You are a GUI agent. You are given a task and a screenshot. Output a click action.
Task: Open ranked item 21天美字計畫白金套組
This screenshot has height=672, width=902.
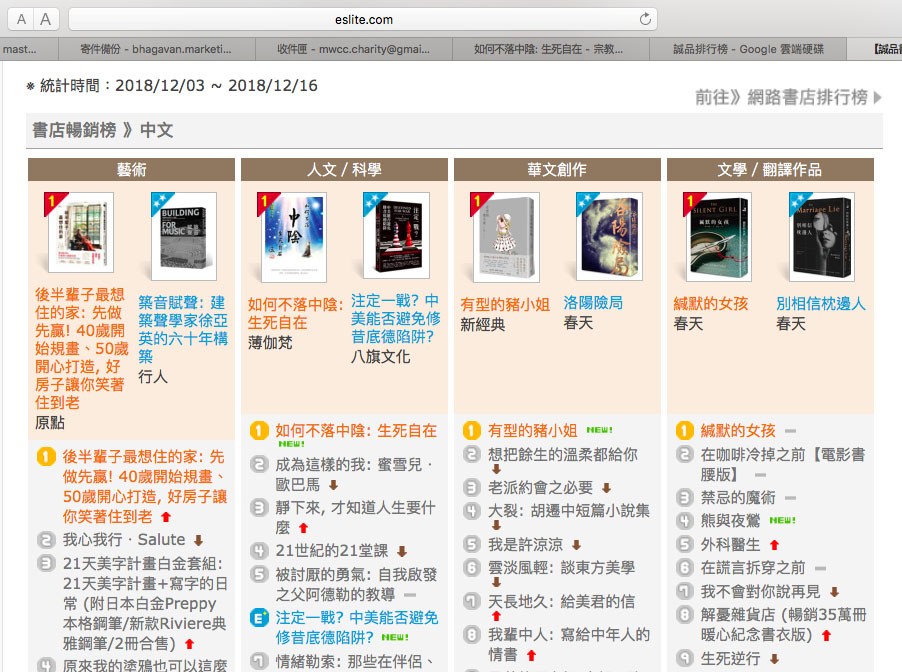tap(145, 604)
